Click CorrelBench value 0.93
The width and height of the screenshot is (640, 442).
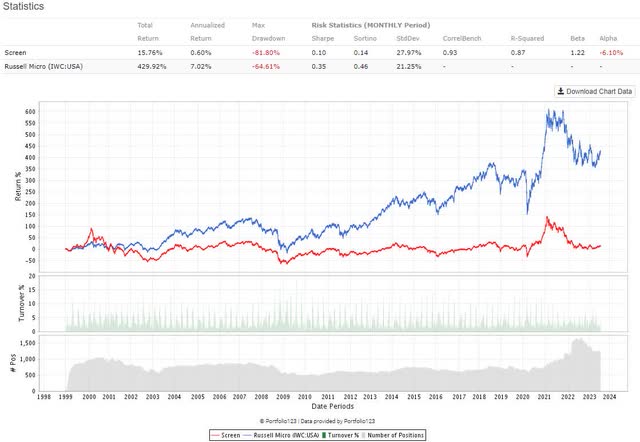(x=450, y=53)
